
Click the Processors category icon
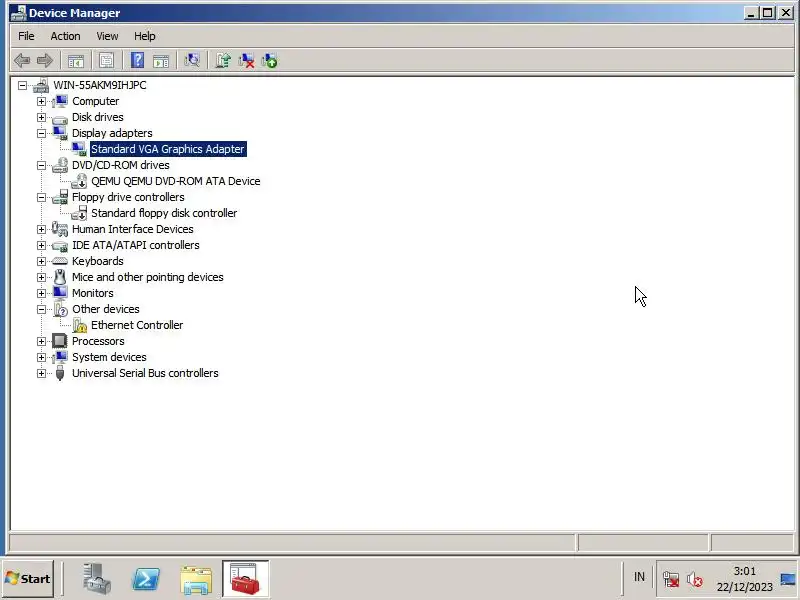[60, 341]
